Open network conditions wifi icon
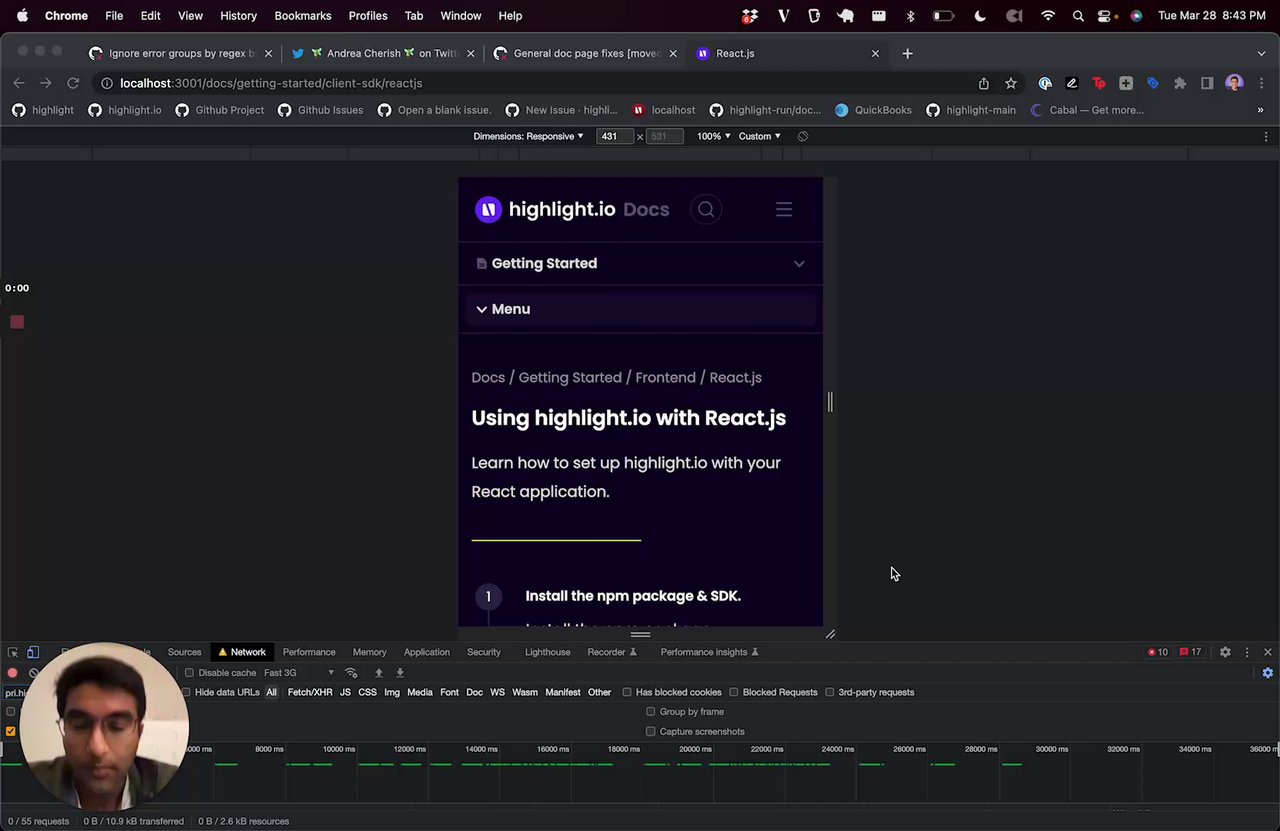 [351, 673]
